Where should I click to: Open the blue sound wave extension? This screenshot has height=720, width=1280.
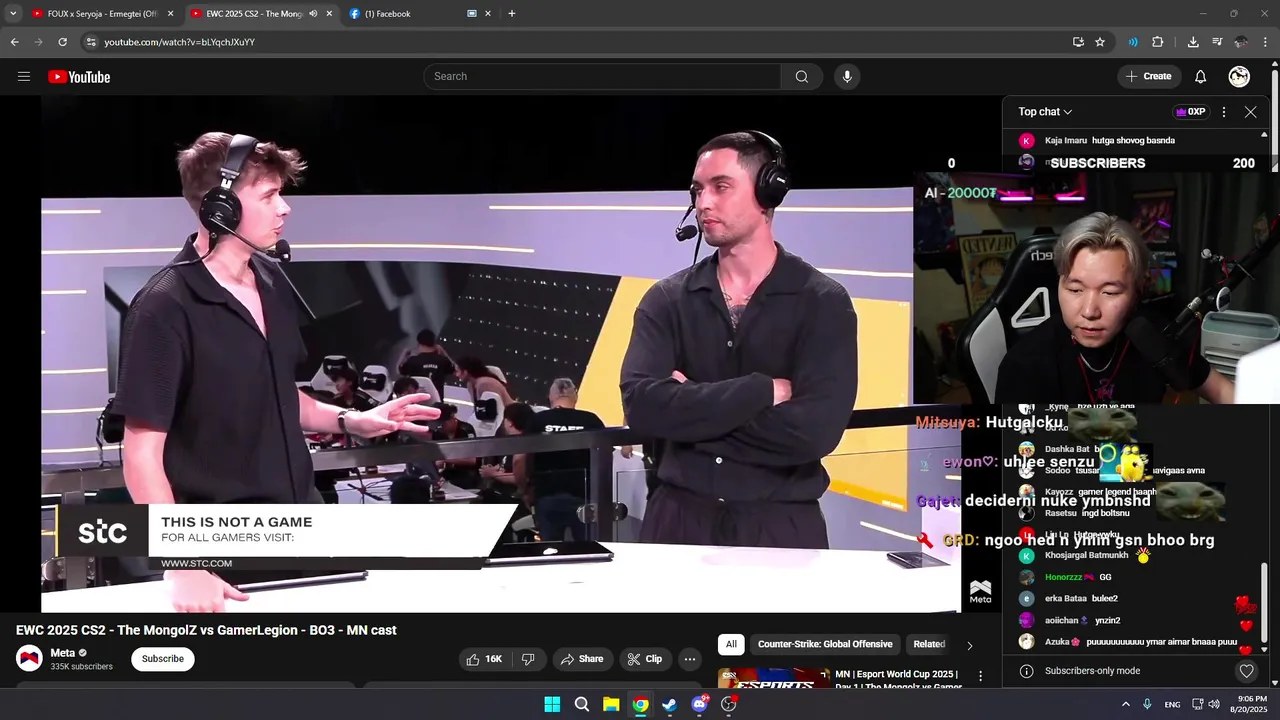coord(1133,42)
